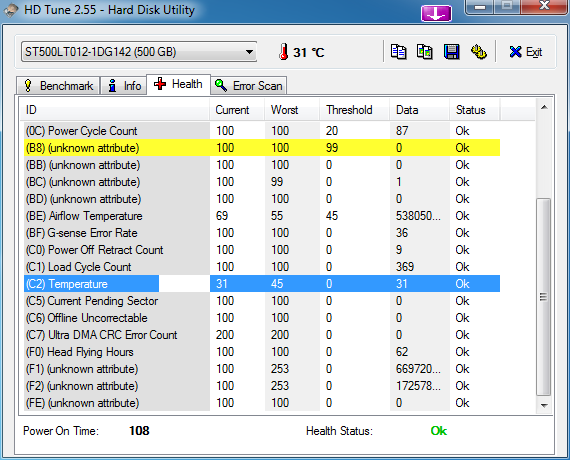The height and width of the screenshot is (460, 570).
Task: Open the options tools icon
Action: [x=479, y=52]
